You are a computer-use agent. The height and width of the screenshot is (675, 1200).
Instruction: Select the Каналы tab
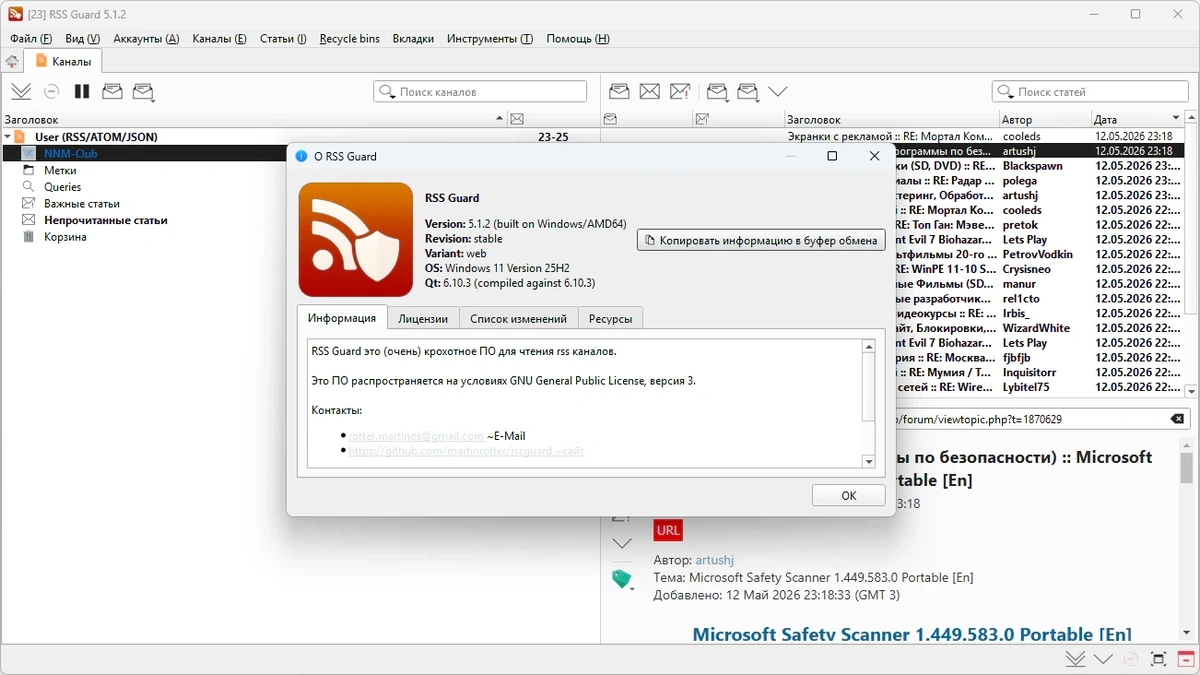(x=63, y=61)
